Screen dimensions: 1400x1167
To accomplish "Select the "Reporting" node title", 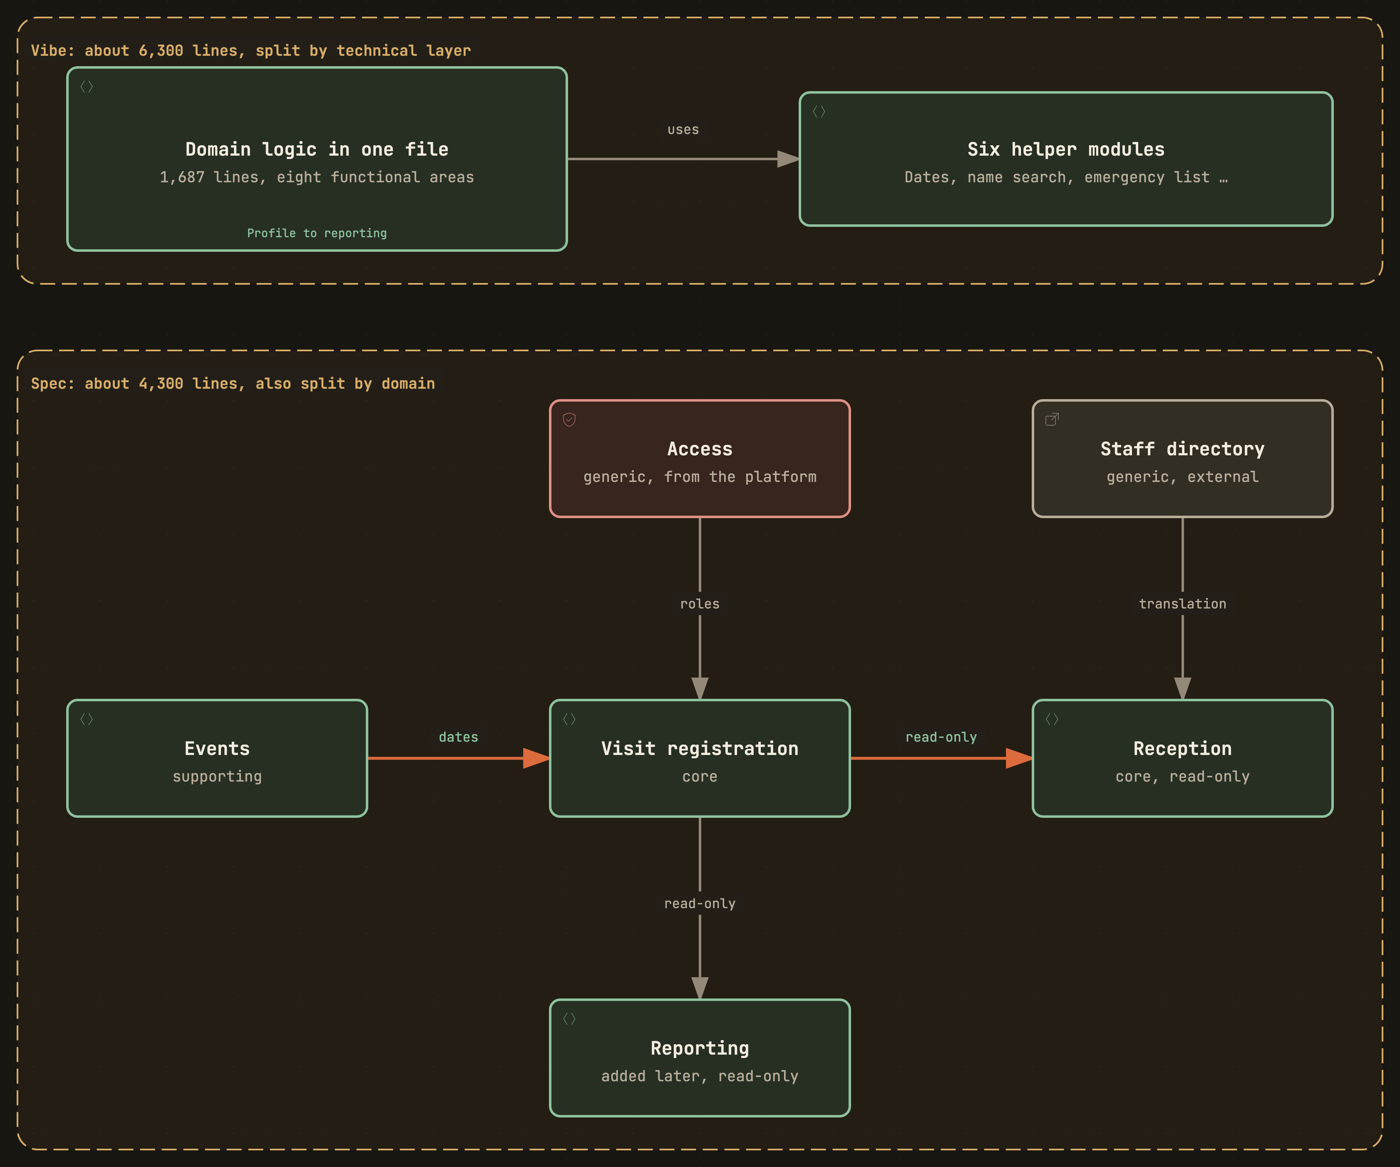I will point(700,1048).
